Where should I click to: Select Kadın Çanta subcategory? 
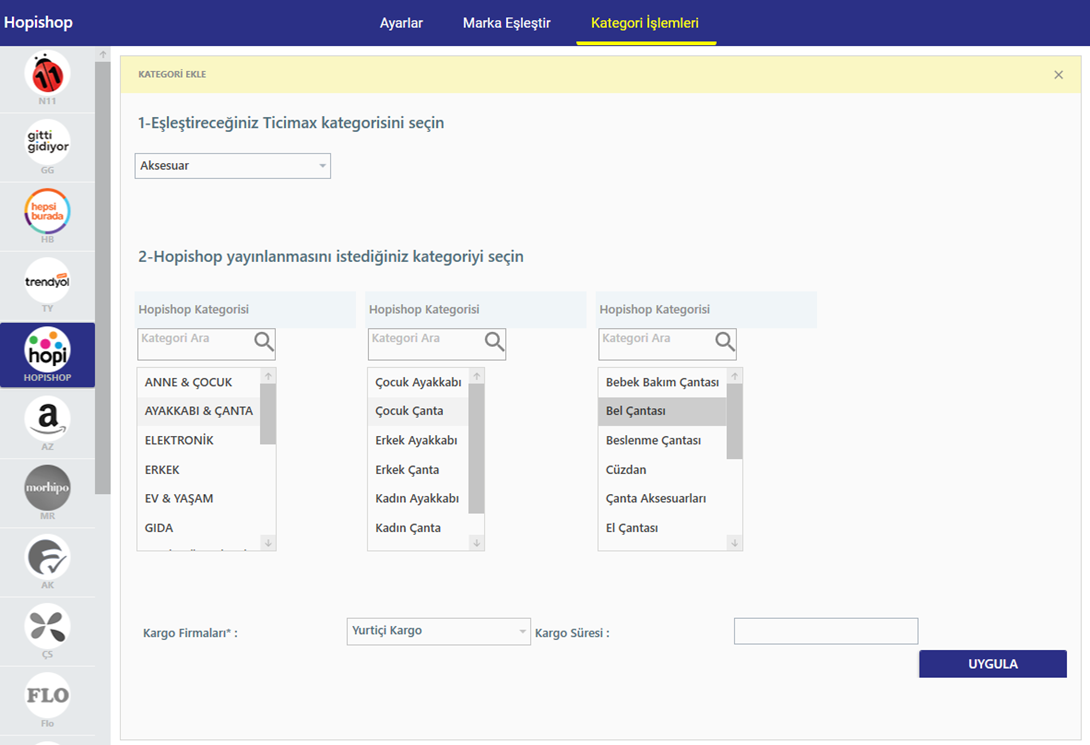point(418,527)
